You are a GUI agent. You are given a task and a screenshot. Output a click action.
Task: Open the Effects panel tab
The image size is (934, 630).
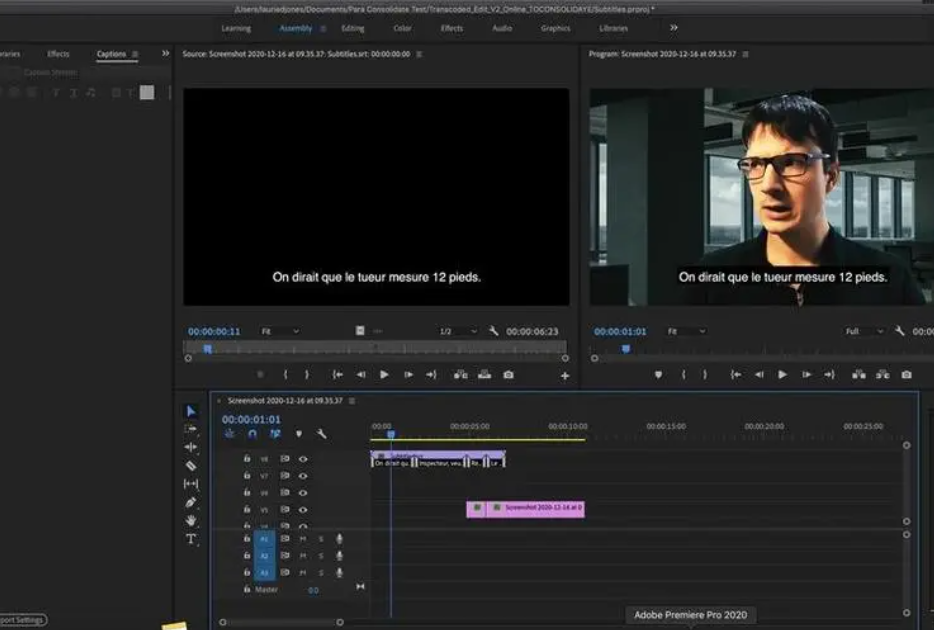[58, 54]
